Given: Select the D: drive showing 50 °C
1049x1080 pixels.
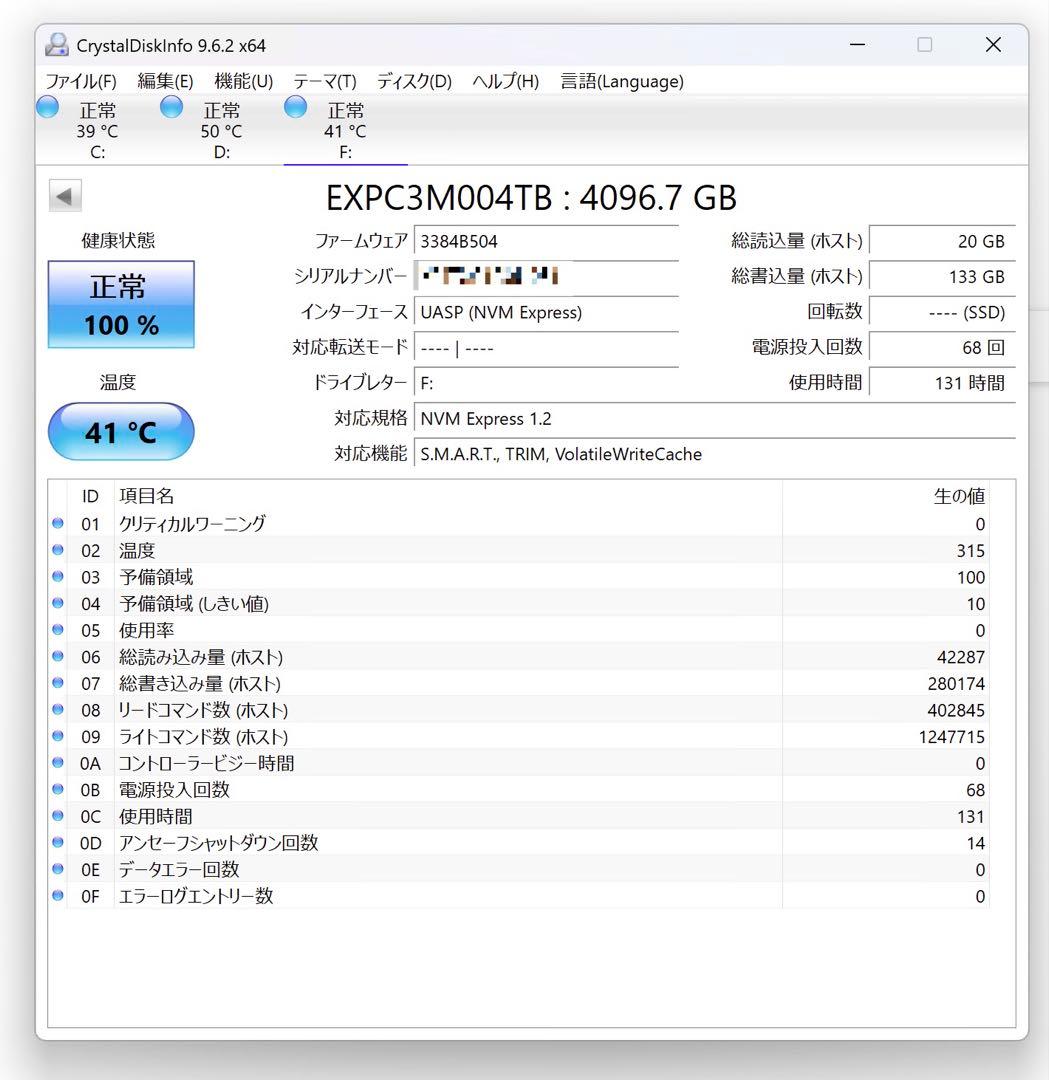Looking at the screenshot, I should pos(221,130).
